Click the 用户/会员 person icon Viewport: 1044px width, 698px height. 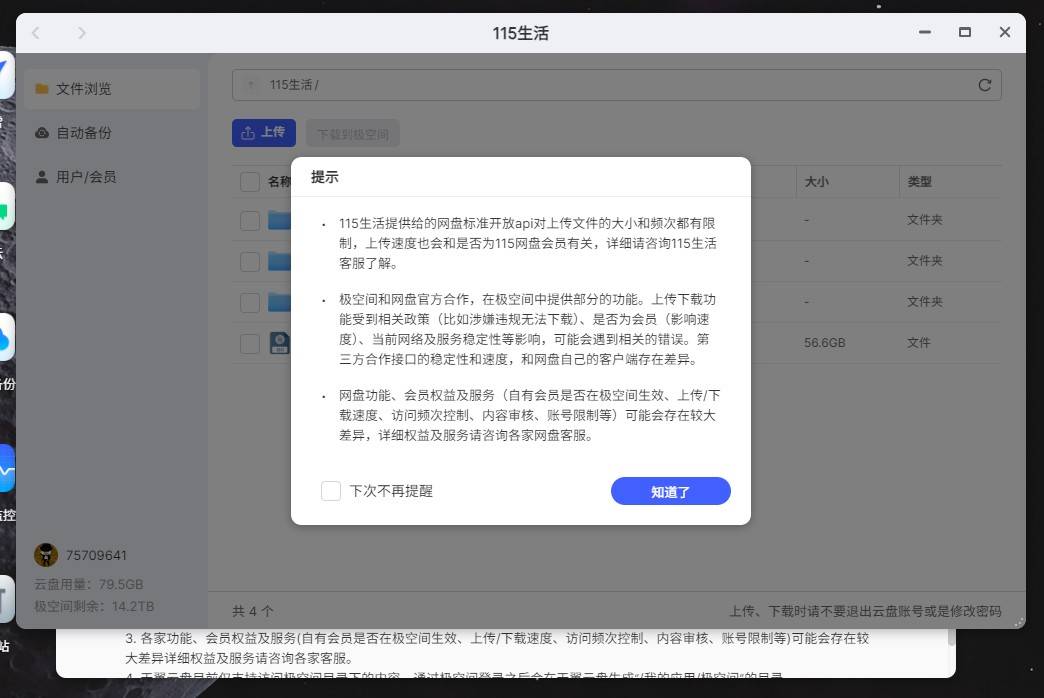tap(42, 176)
